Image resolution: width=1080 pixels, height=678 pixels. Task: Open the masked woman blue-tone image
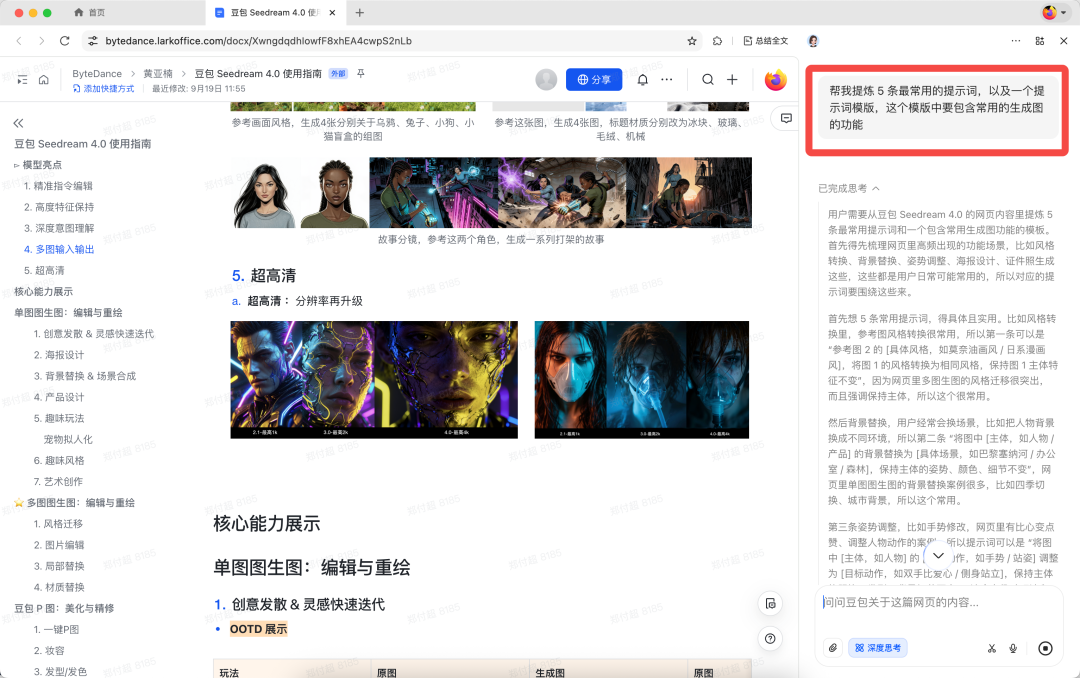(641, 380)
